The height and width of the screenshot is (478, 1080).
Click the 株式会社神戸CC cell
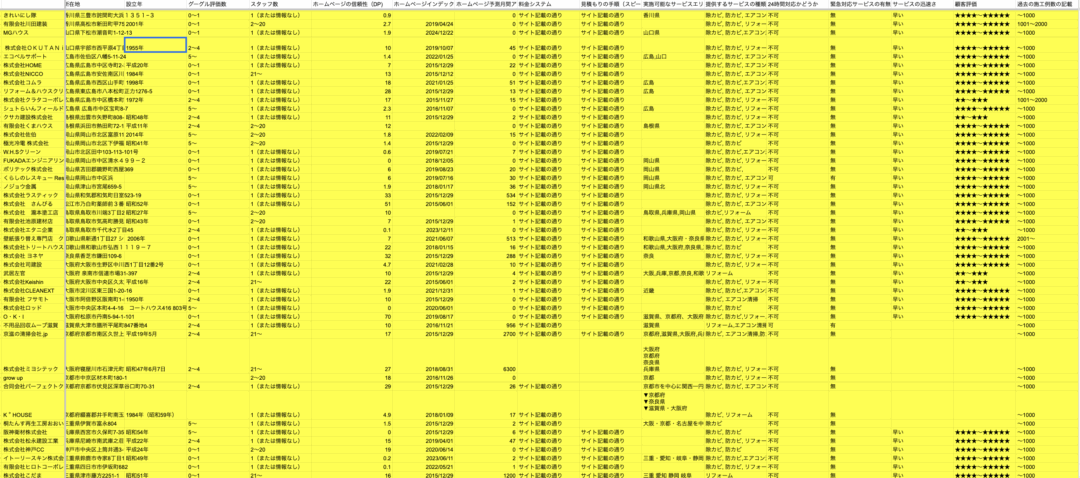point(32,449)
